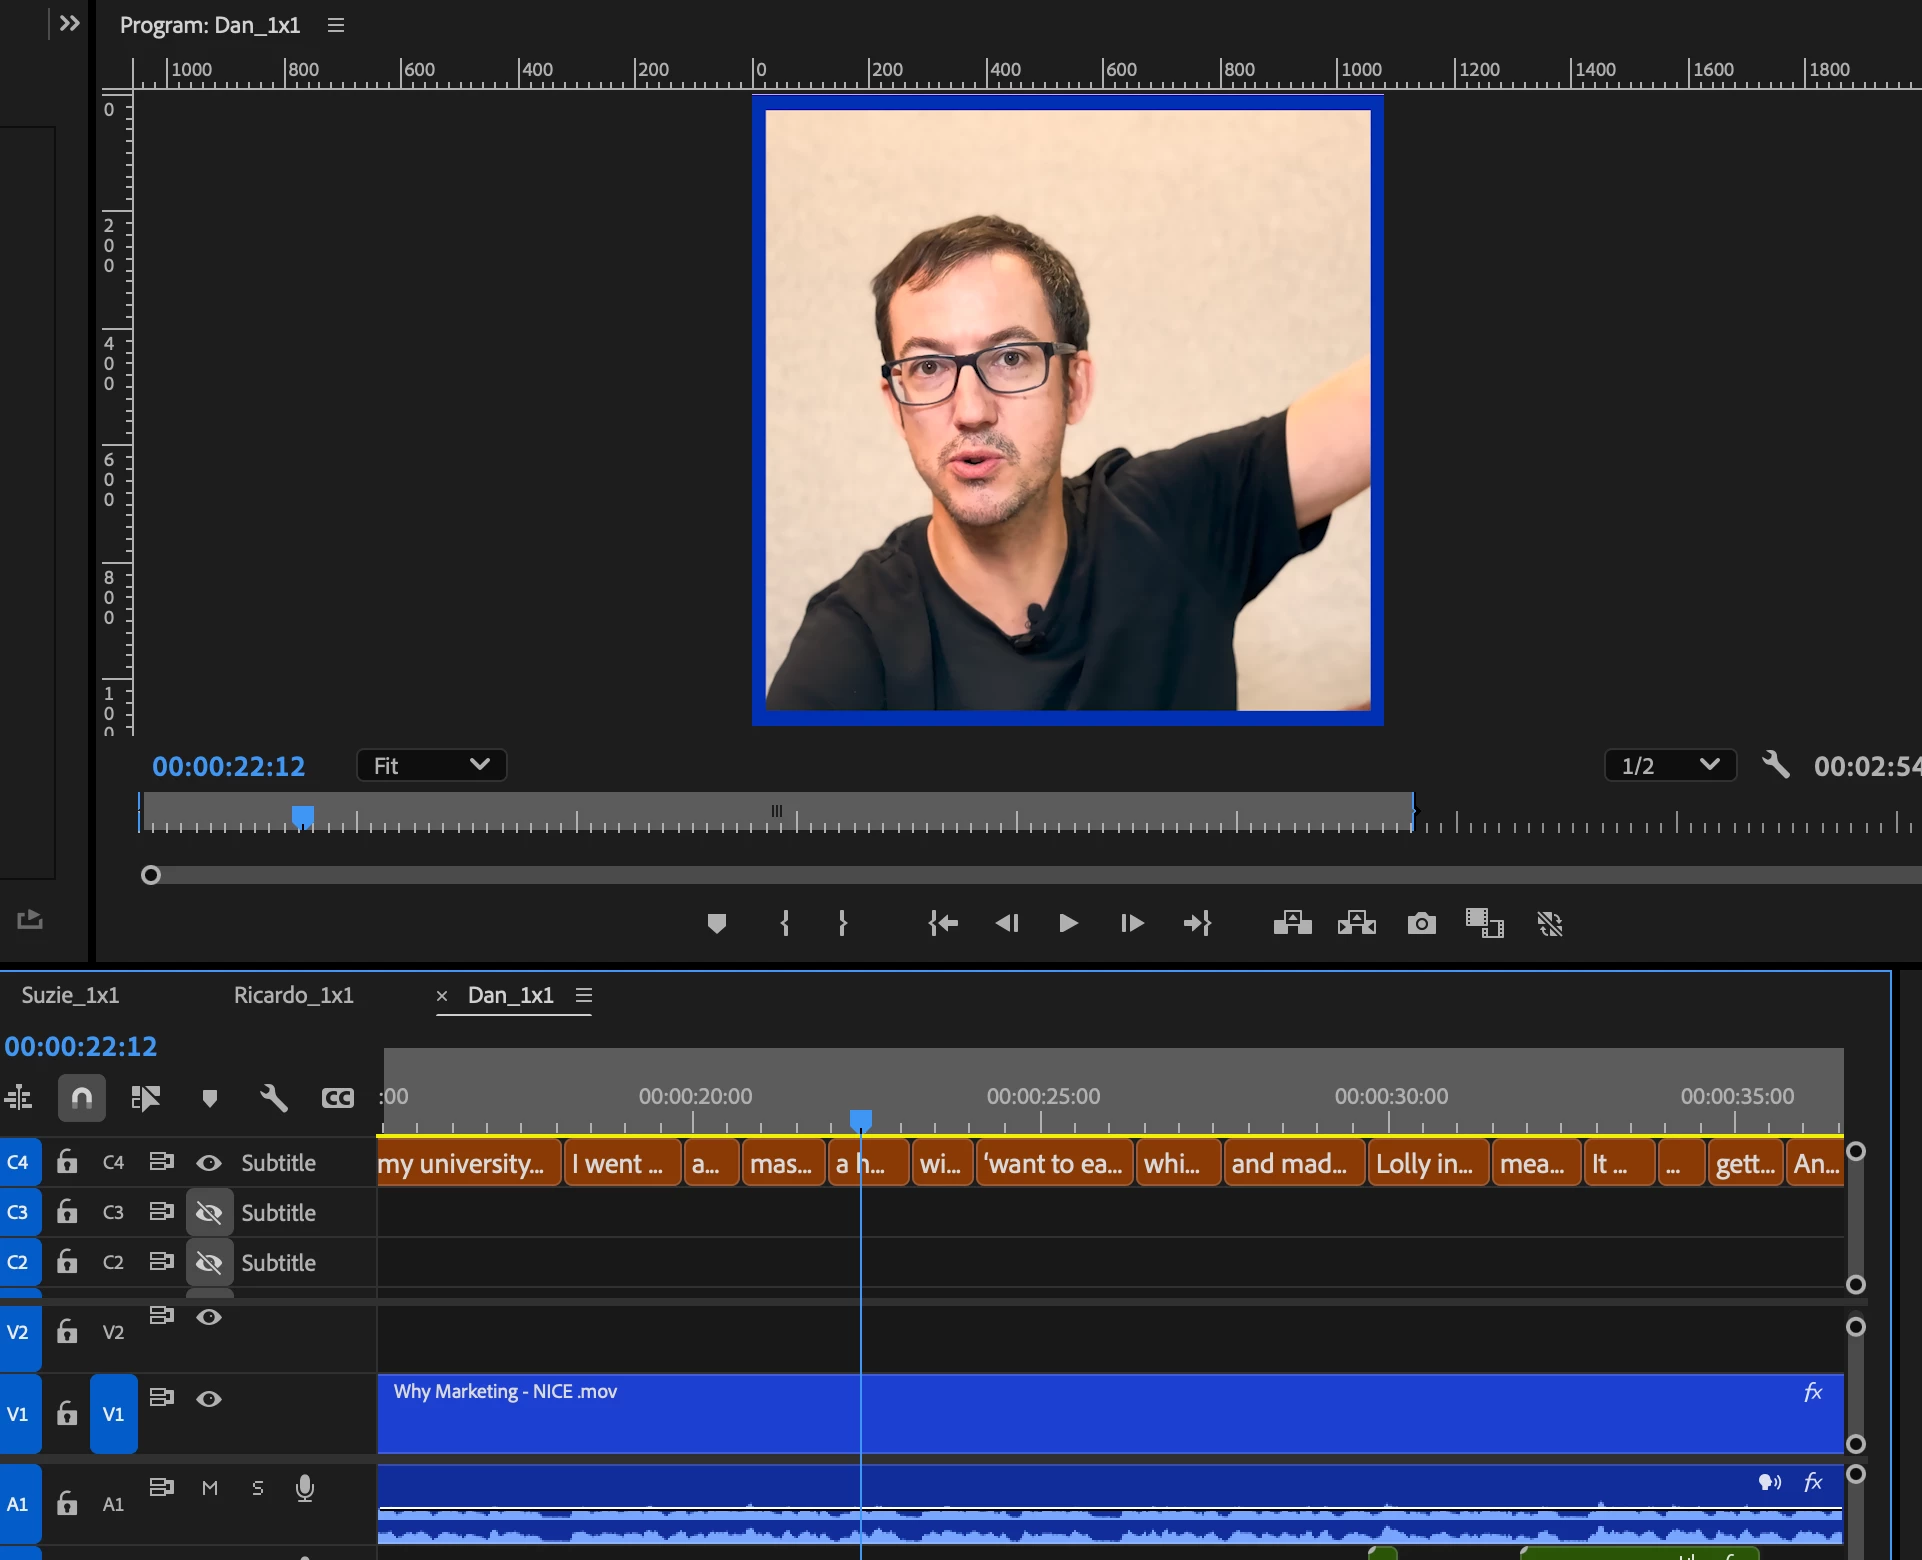
Task: Toggle Snap in Timeline magnet button
Action: (82, 1098)
